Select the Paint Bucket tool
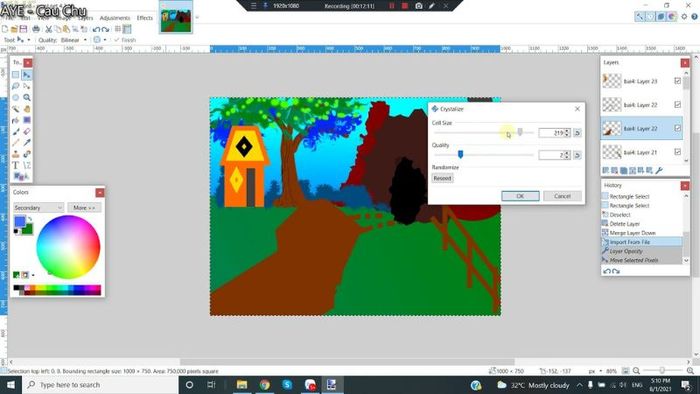Image resolution: width=700 pixels, height=394 pixels. tap(16, 120)
